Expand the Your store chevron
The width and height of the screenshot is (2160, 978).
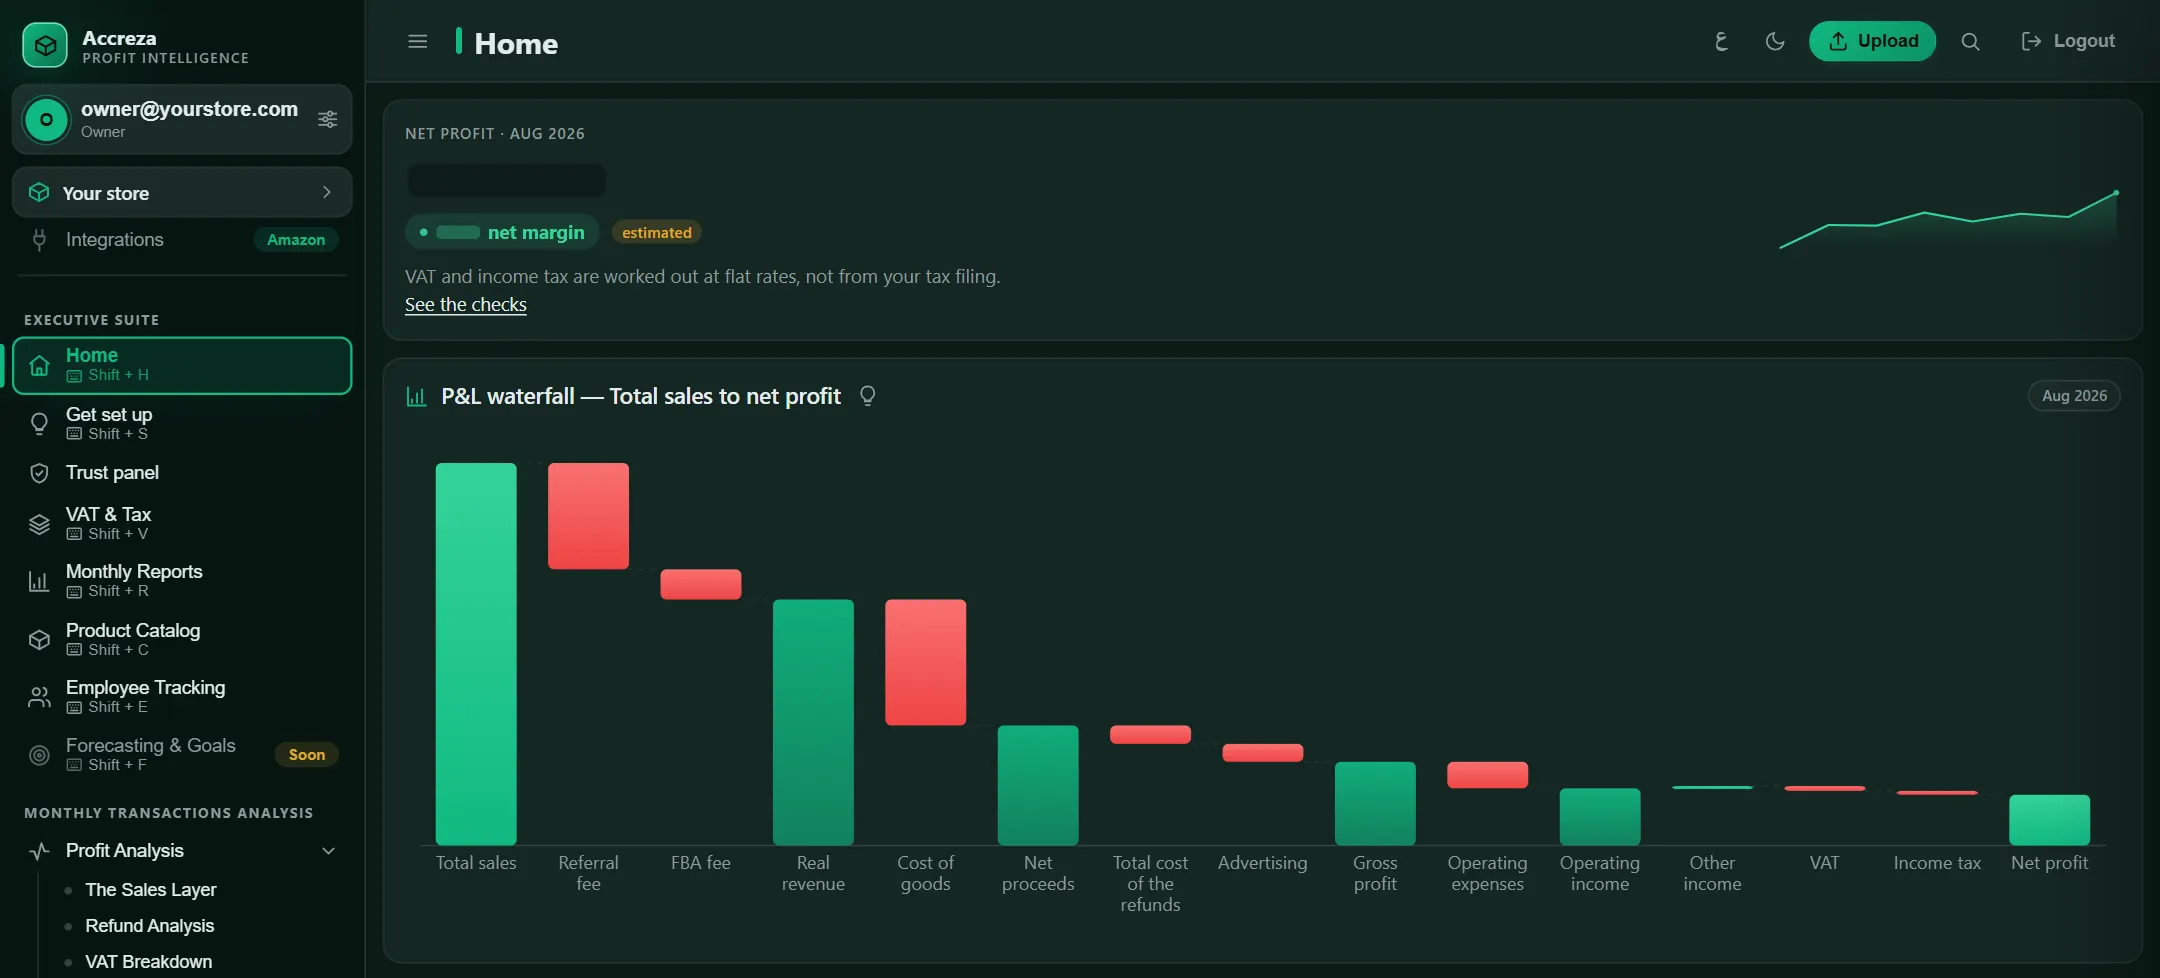tap(327, 192)
